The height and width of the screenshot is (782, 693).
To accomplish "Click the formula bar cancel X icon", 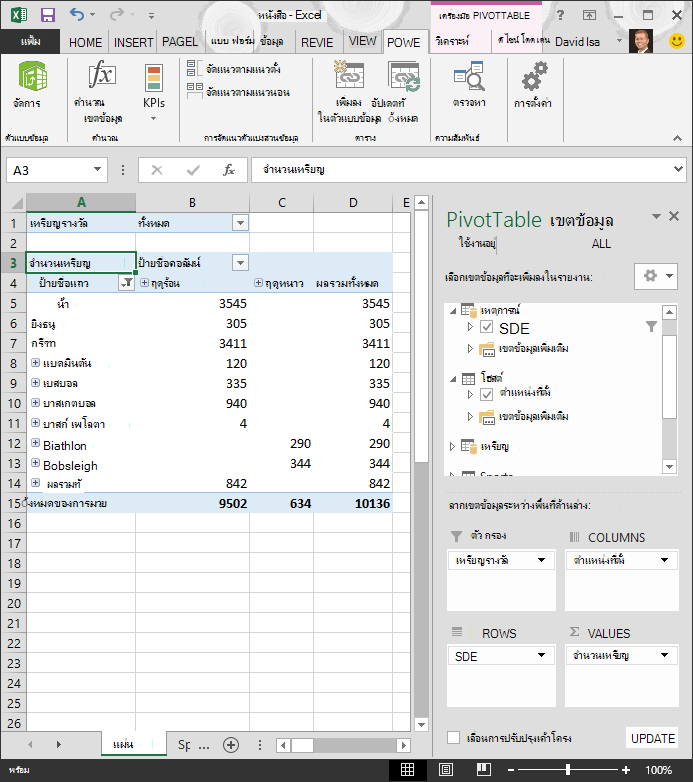I will pyautogui.click(x=157, y=171).
